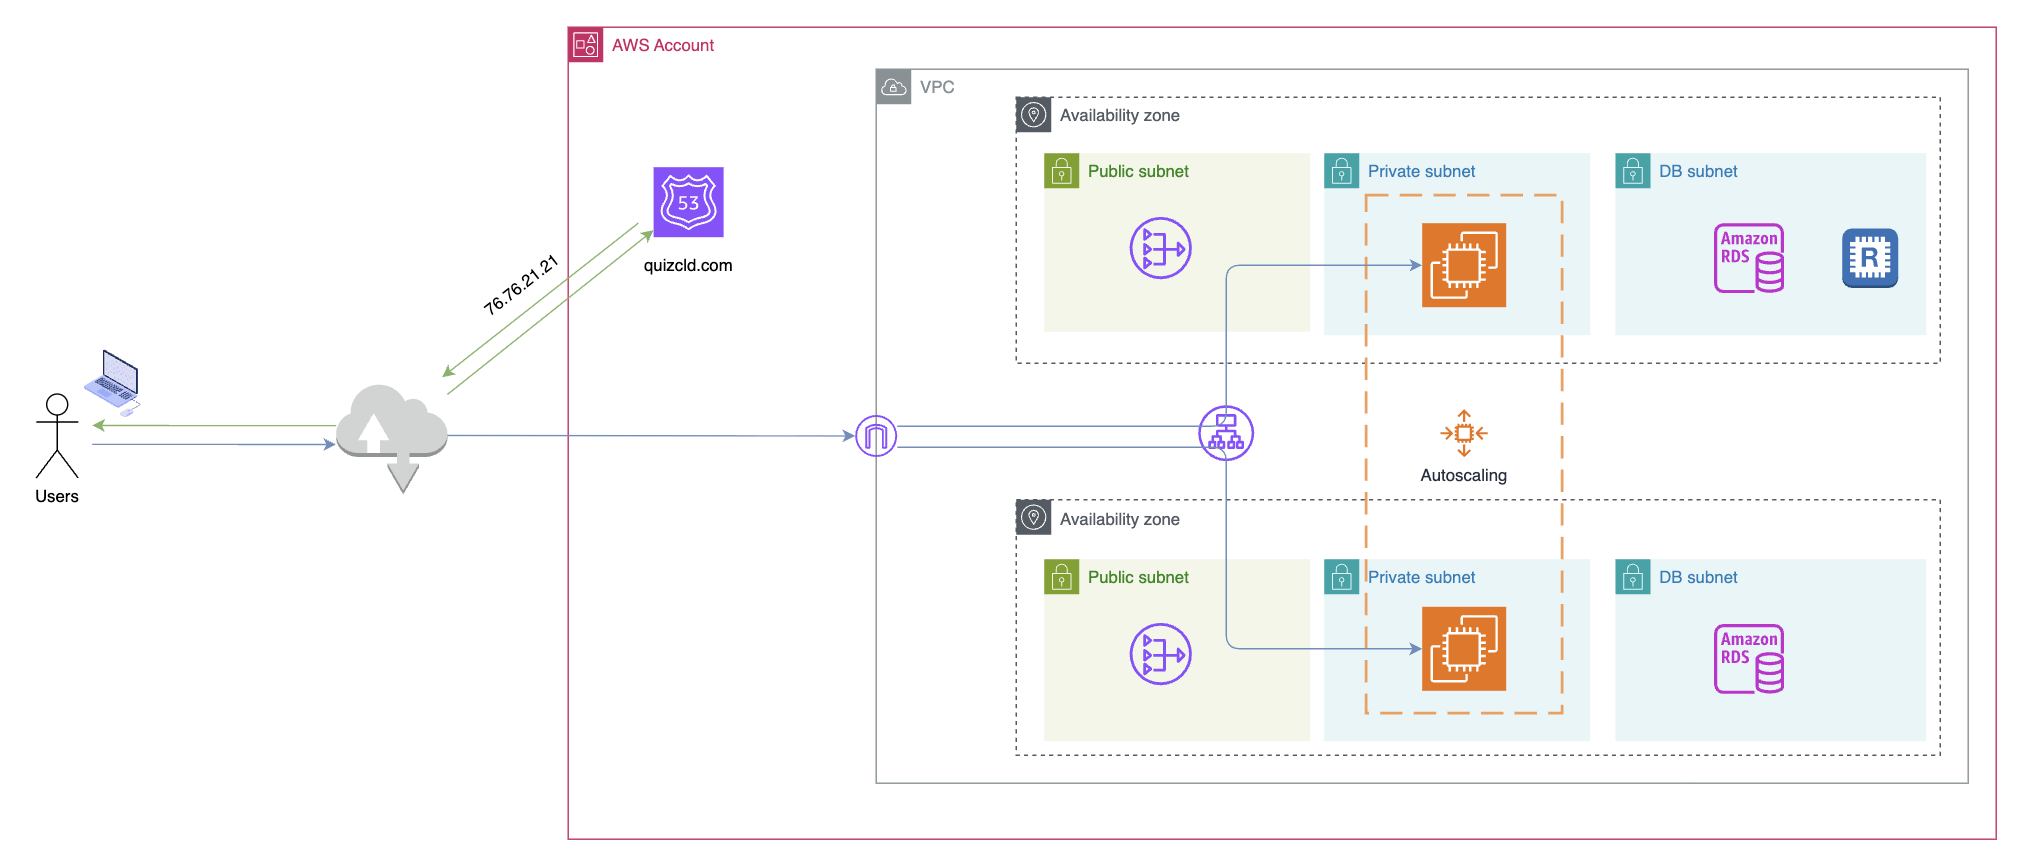Click the load balancer icon

point(1226,433)
